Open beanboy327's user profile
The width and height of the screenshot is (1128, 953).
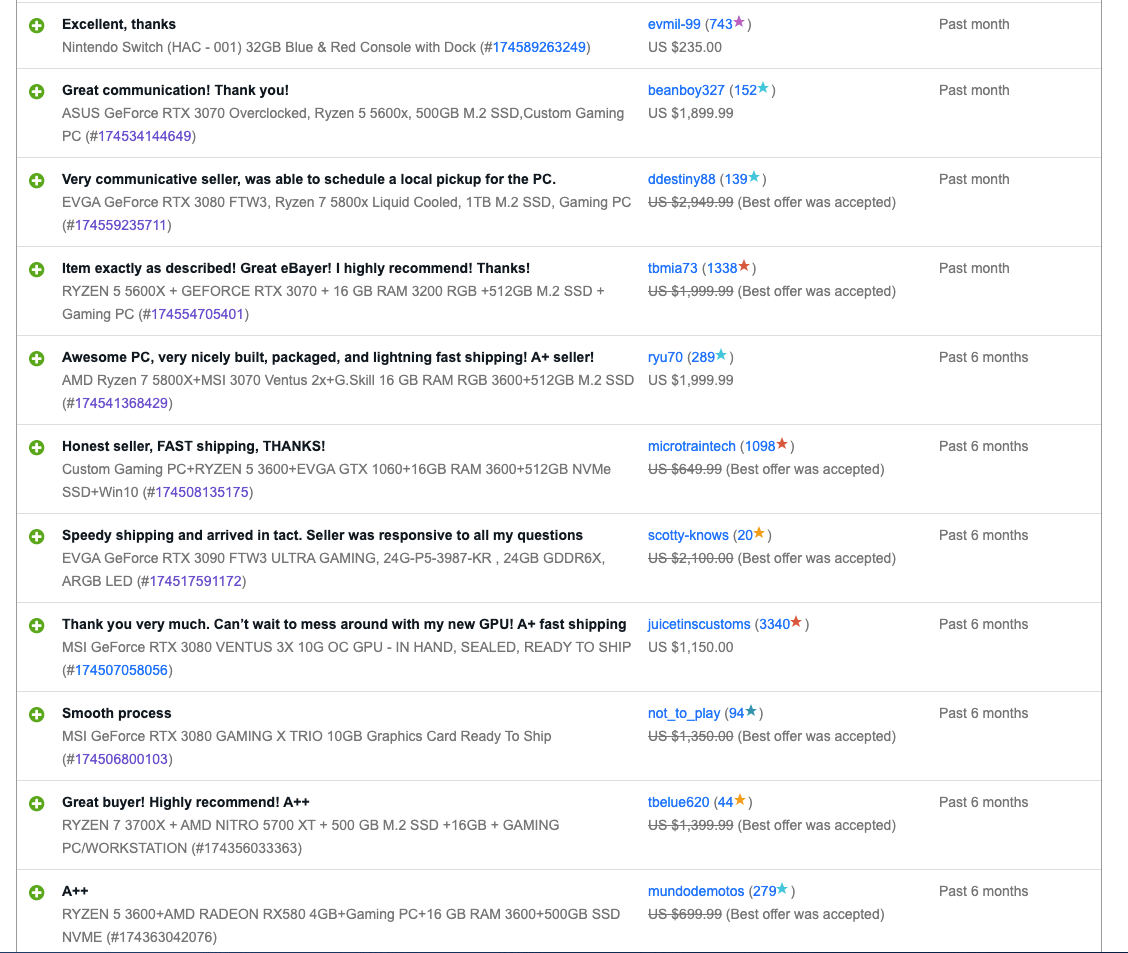pos(686,90)
